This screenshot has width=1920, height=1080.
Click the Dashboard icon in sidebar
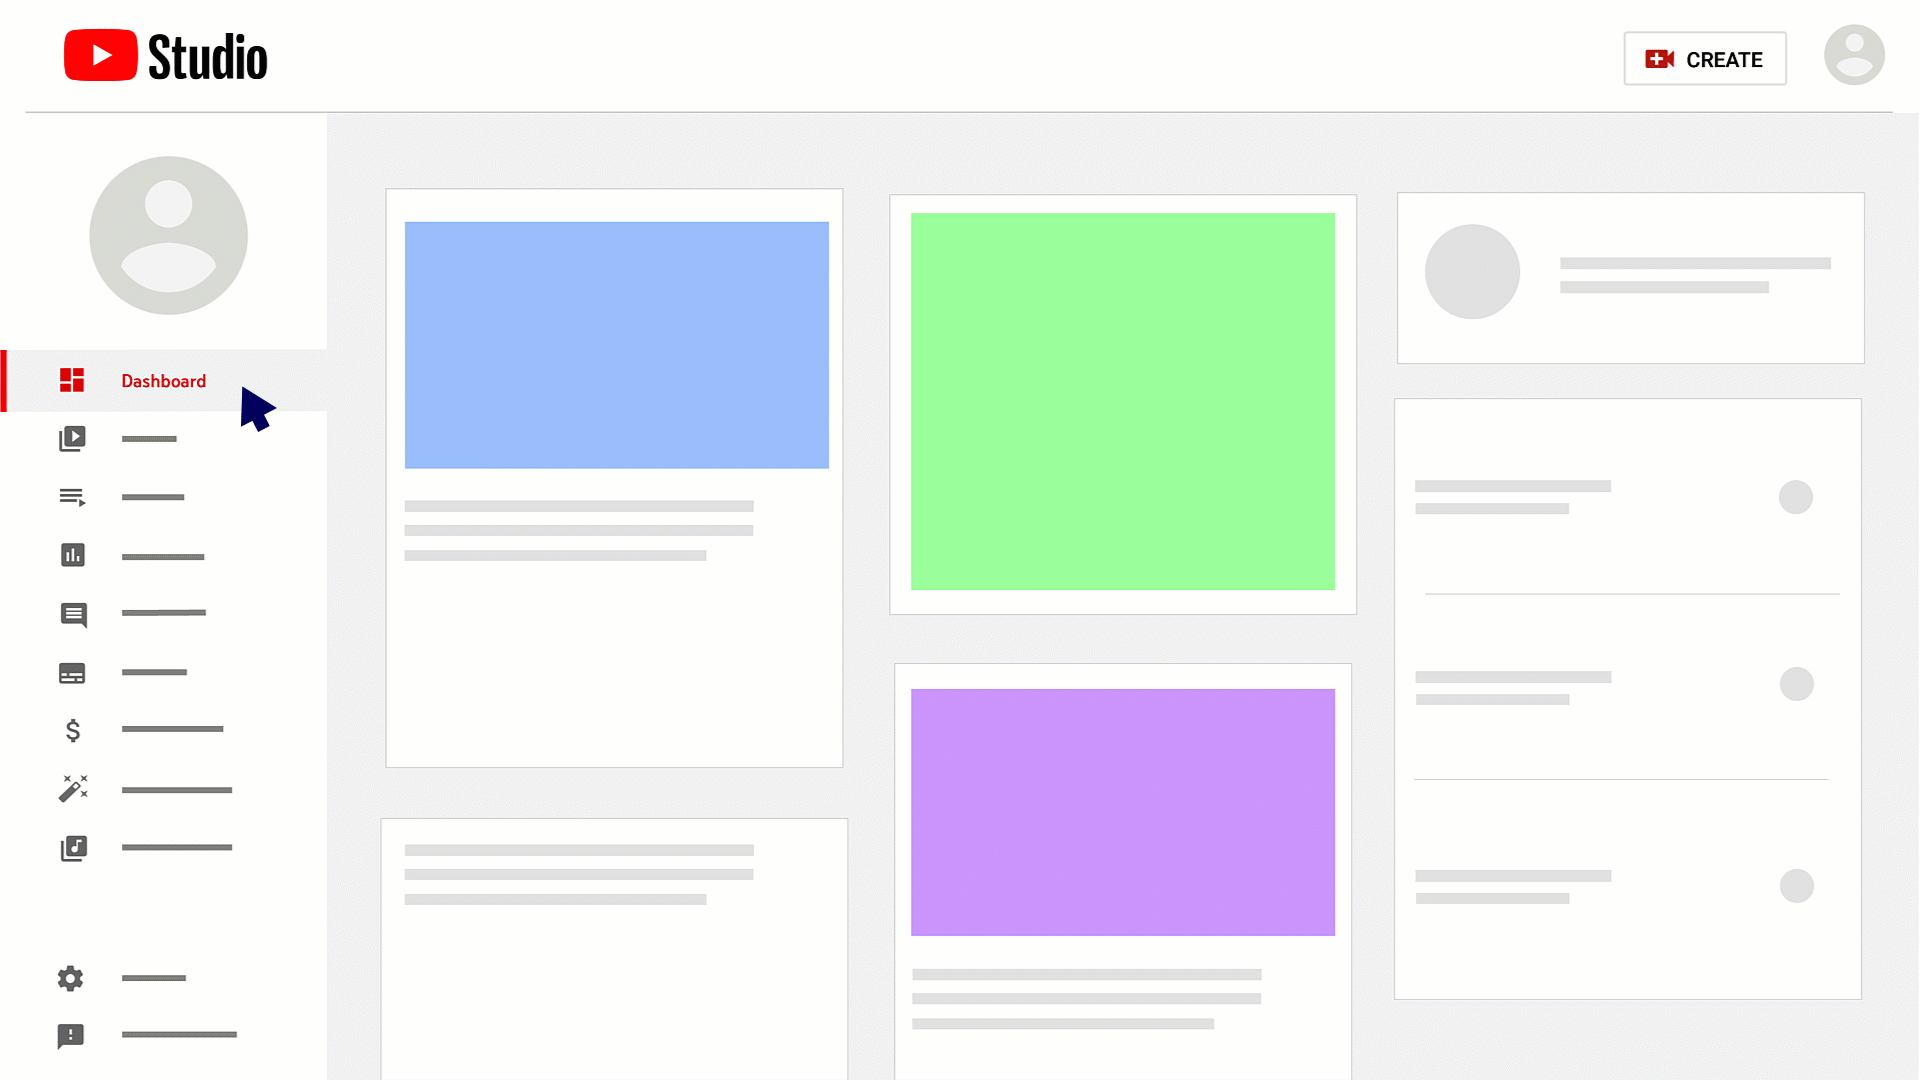click(73, 380)
